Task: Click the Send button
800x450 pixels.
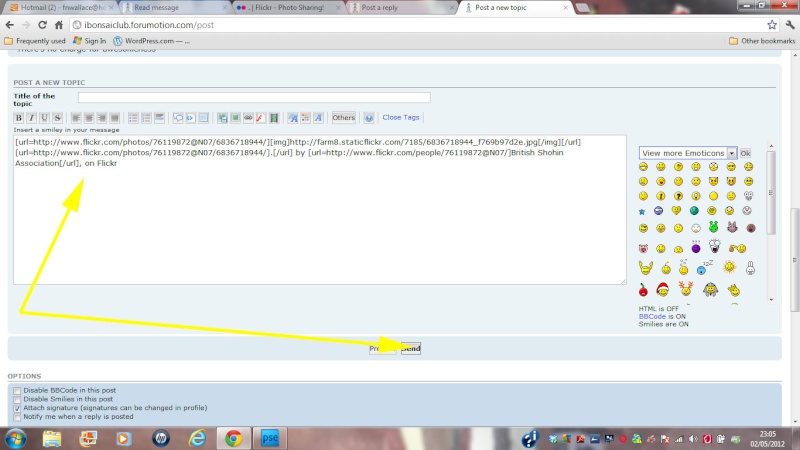Action: point(411,348)
